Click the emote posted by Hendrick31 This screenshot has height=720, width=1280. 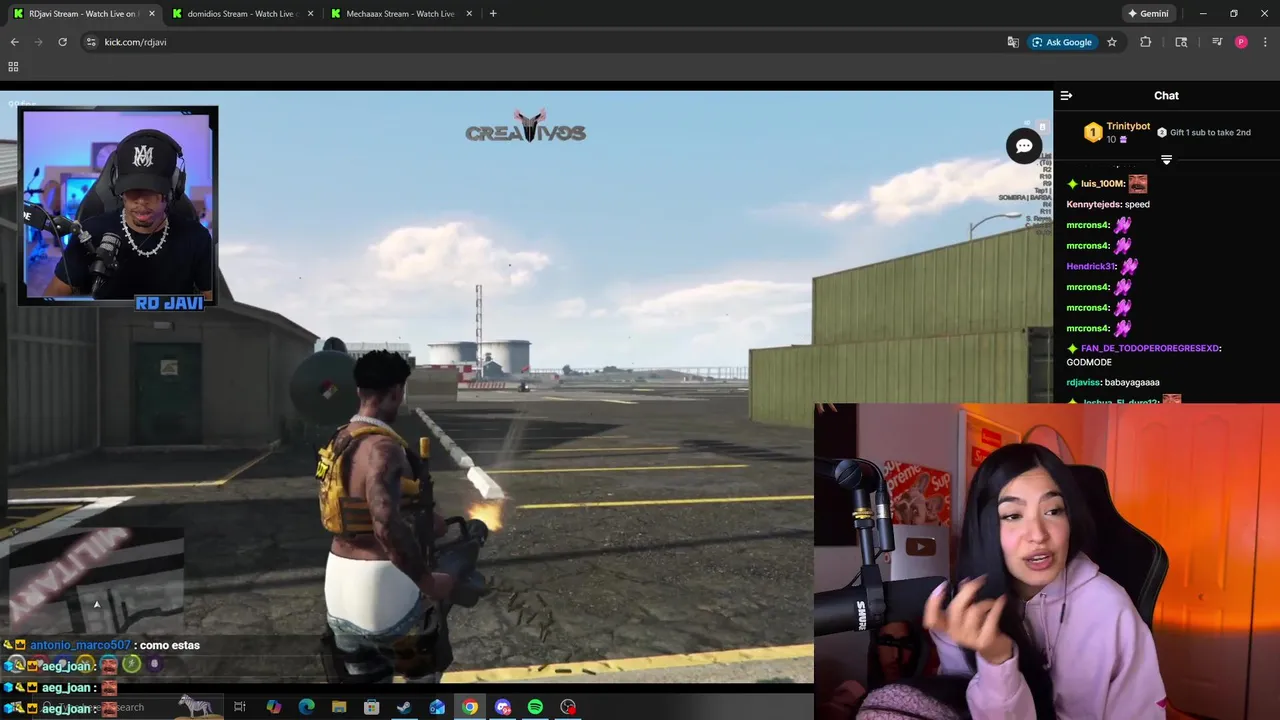[x=1129, y=266]
